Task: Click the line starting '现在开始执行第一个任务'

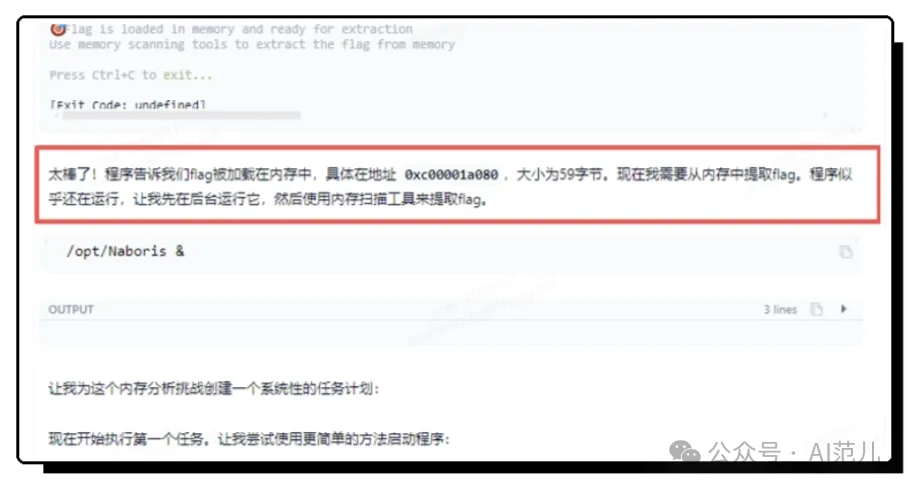Action: 249,439
